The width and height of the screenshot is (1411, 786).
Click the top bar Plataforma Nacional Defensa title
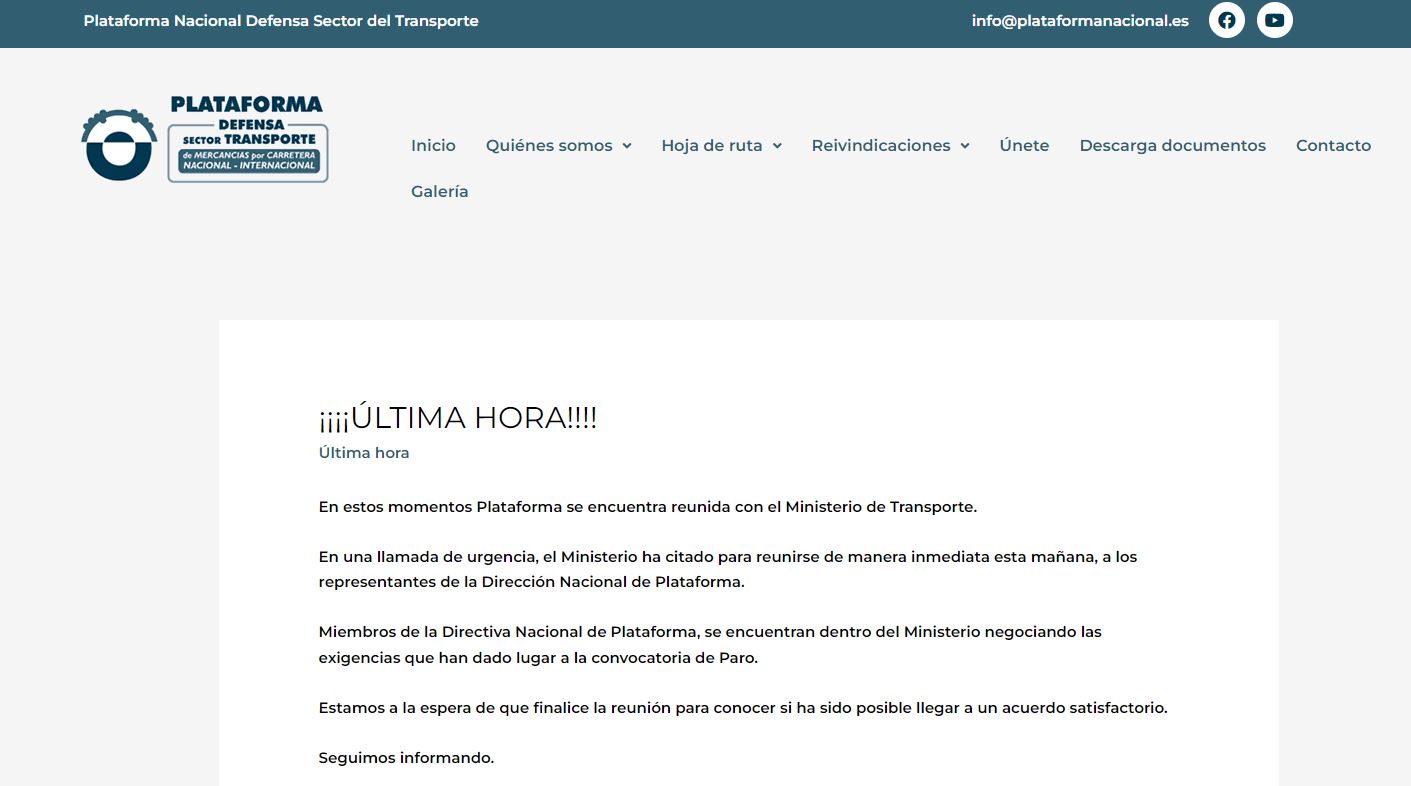[281, 20]
